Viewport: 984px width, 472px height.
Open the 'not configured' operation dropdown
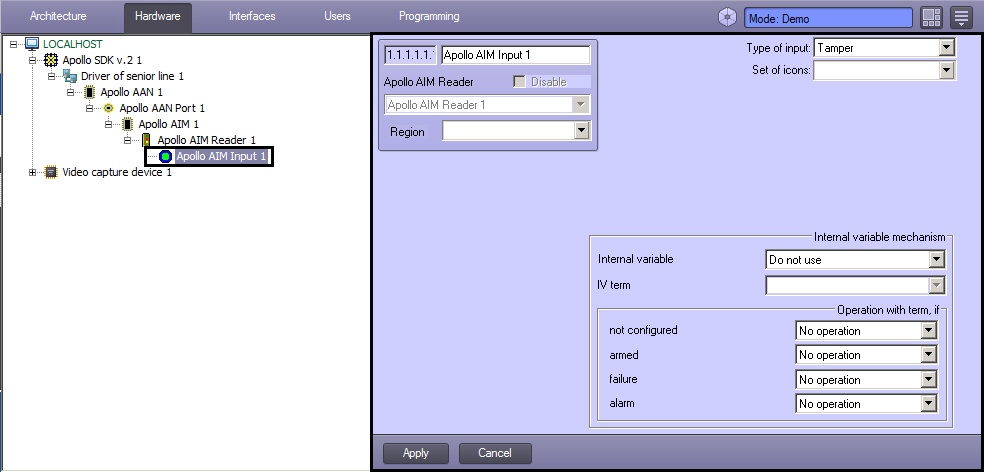click(929, 330)
